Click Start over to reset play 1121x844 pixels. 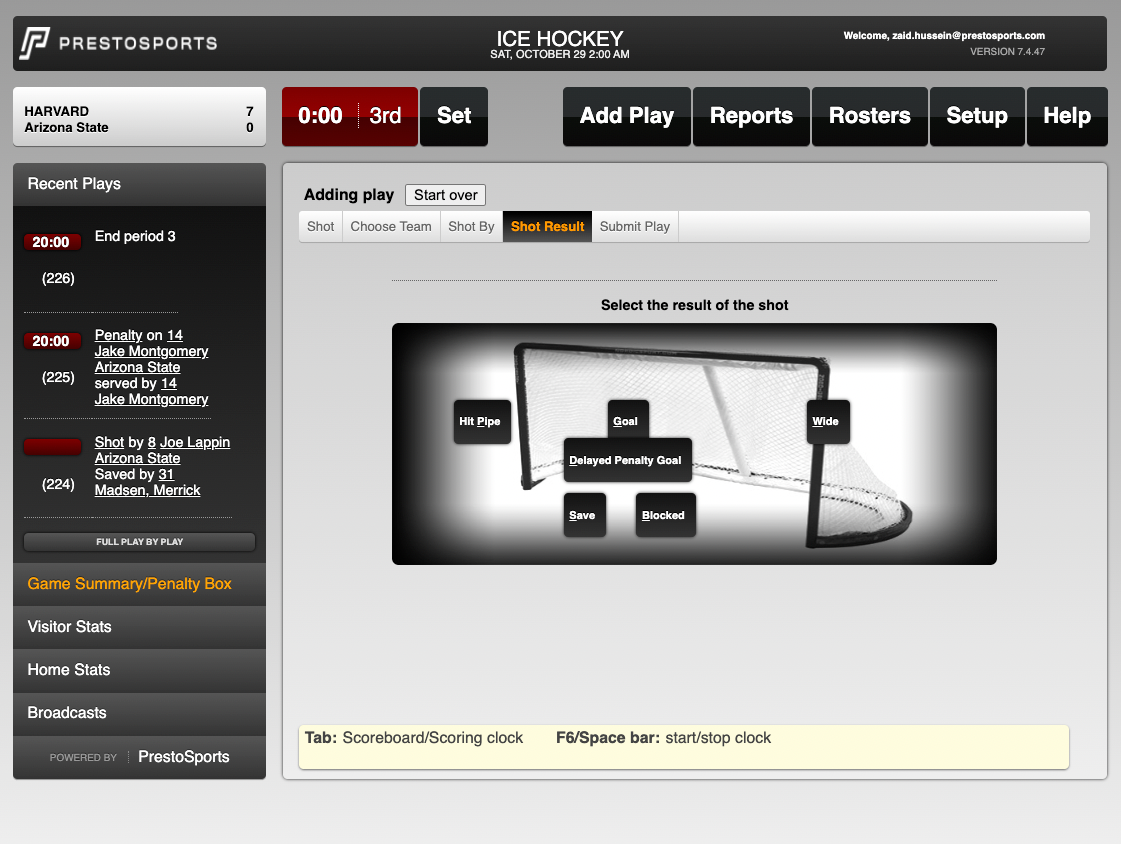[445, 195]
